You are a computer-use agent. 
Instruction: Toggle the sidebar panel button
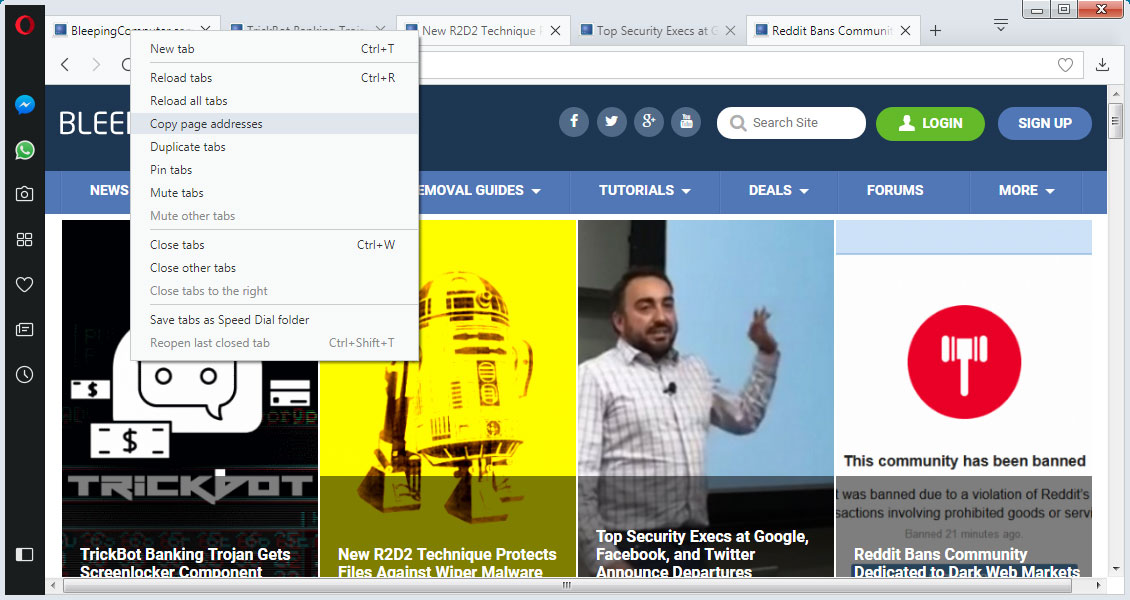pos(25,554)
